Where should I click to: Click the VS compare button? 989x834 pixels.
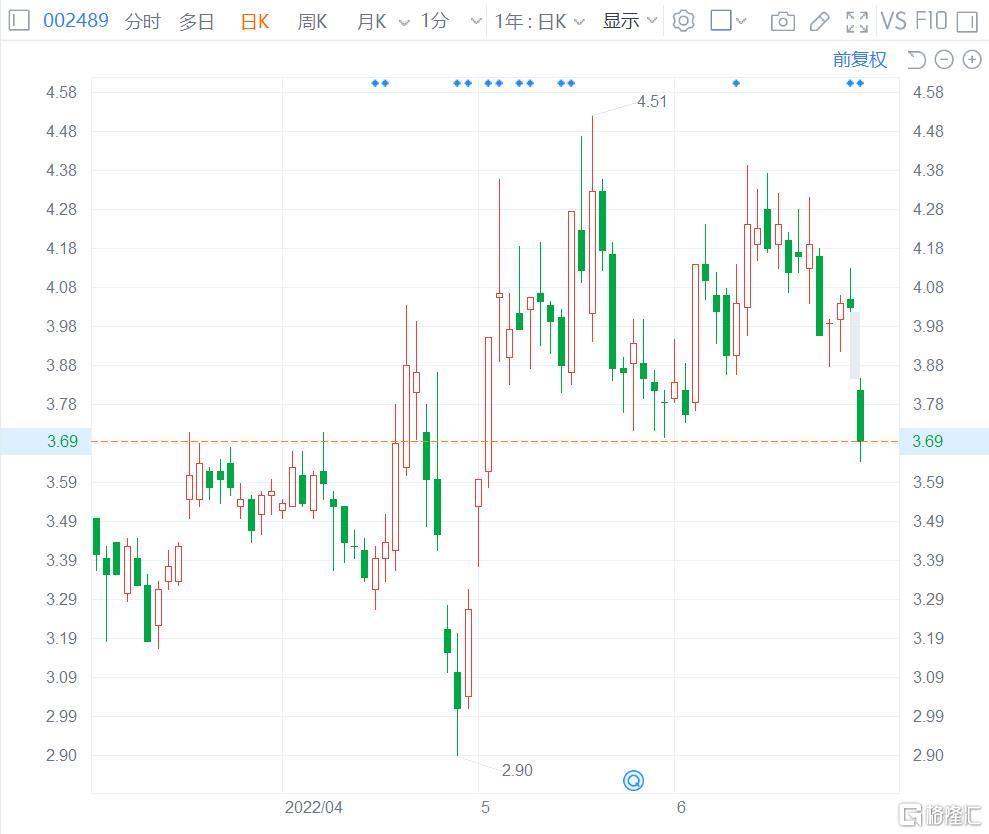tap(894, 21)
